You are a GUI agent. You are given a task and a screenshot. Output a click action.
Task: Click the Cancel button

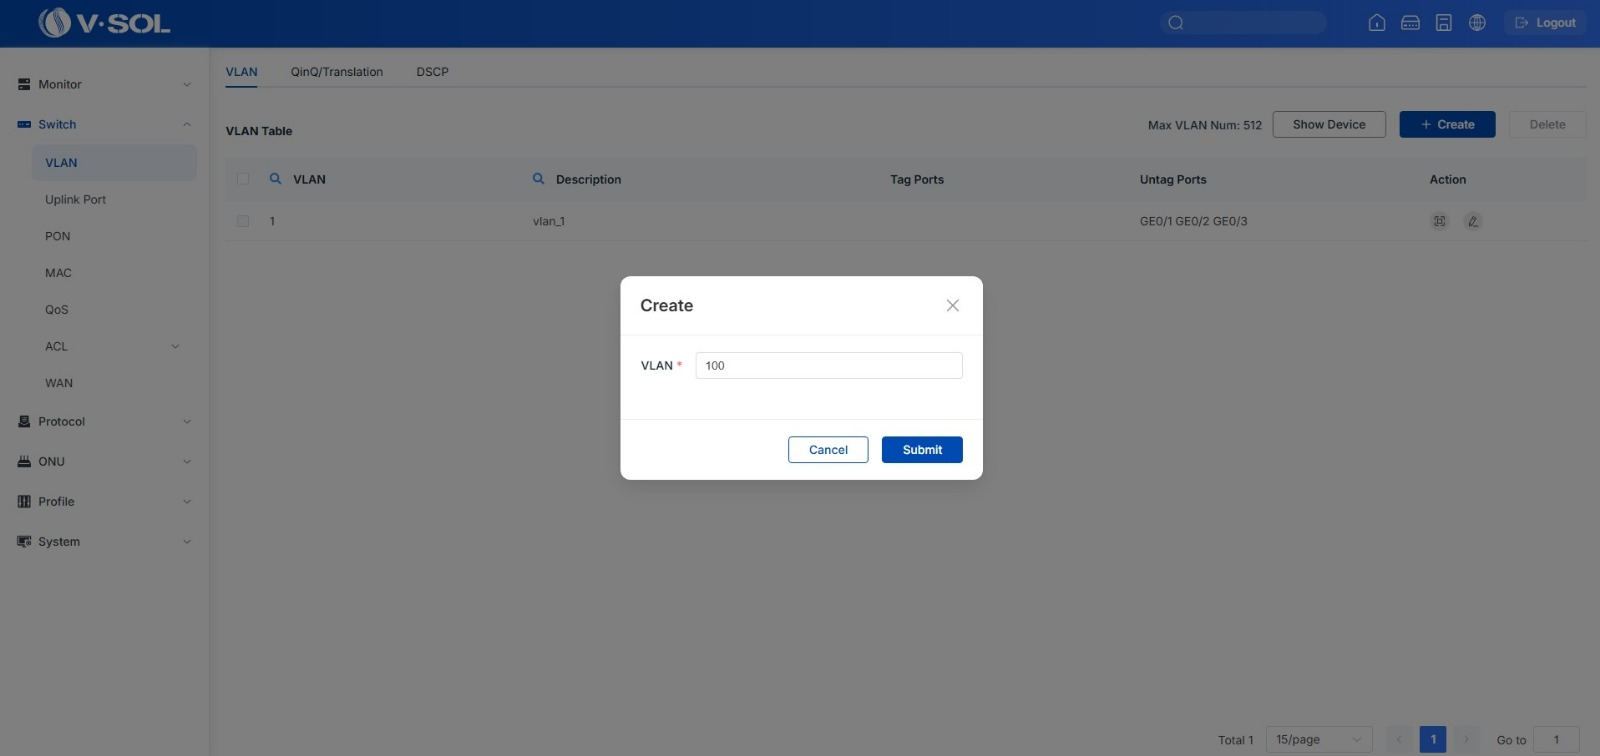[x=828, y=450]
